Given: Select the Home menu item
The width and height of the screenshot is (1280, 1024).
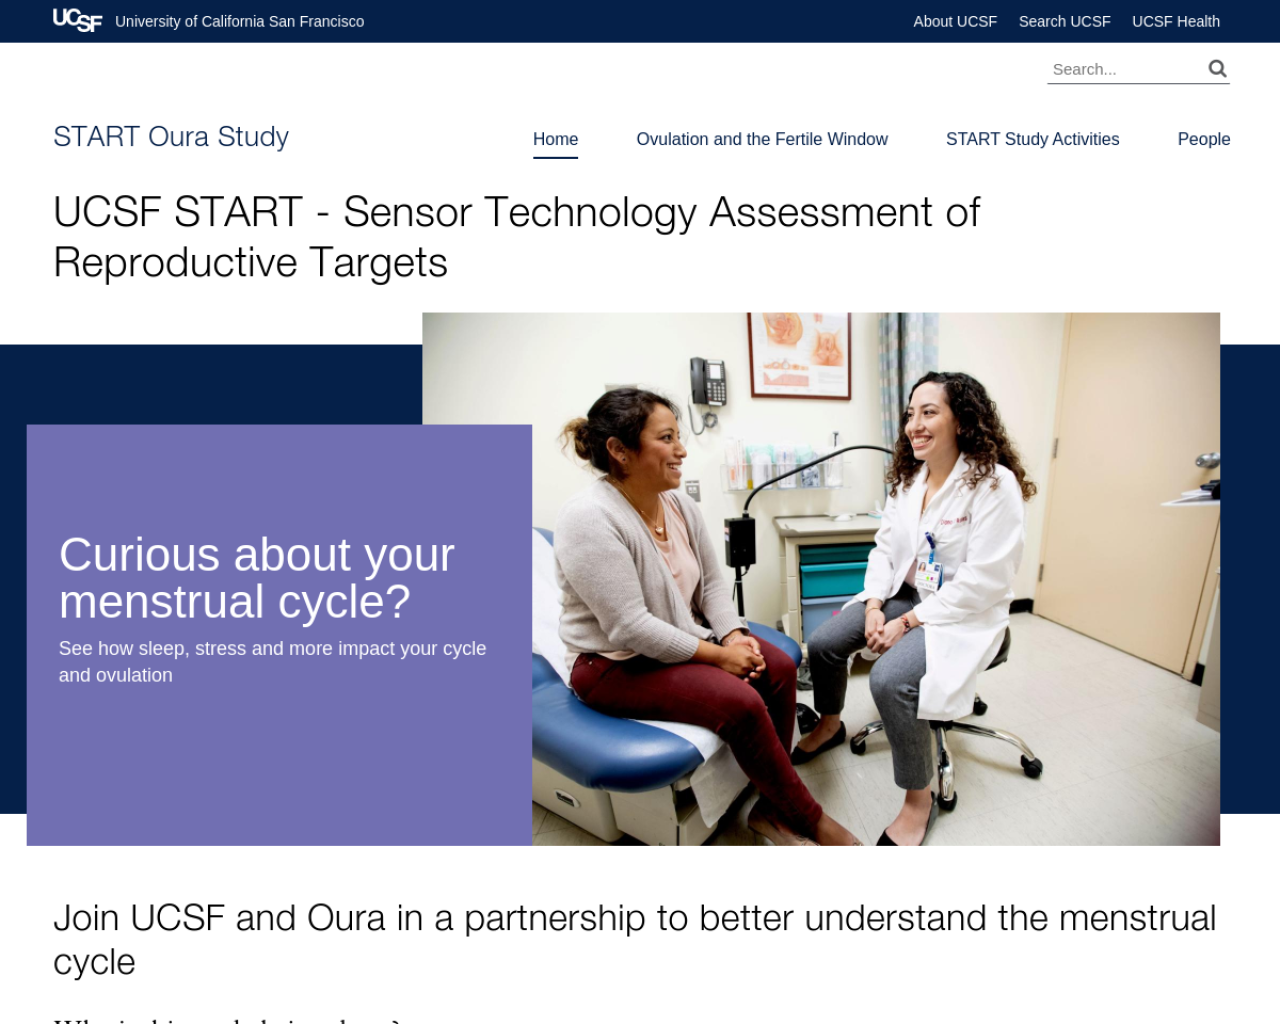Looking at the screenshot, I should [x=555, y=139].
